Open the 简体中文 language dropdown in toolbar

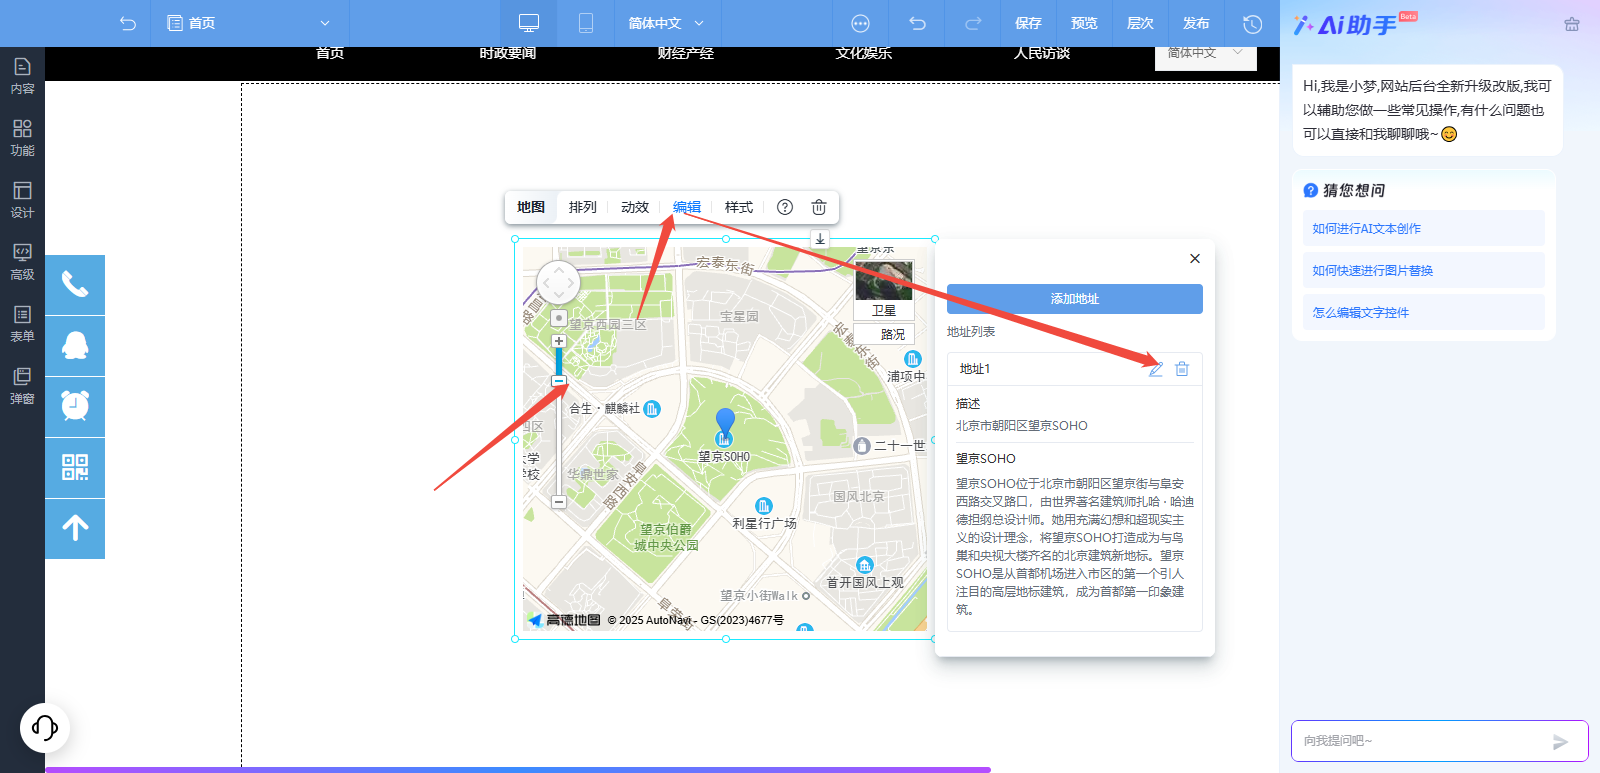[666, 23]
